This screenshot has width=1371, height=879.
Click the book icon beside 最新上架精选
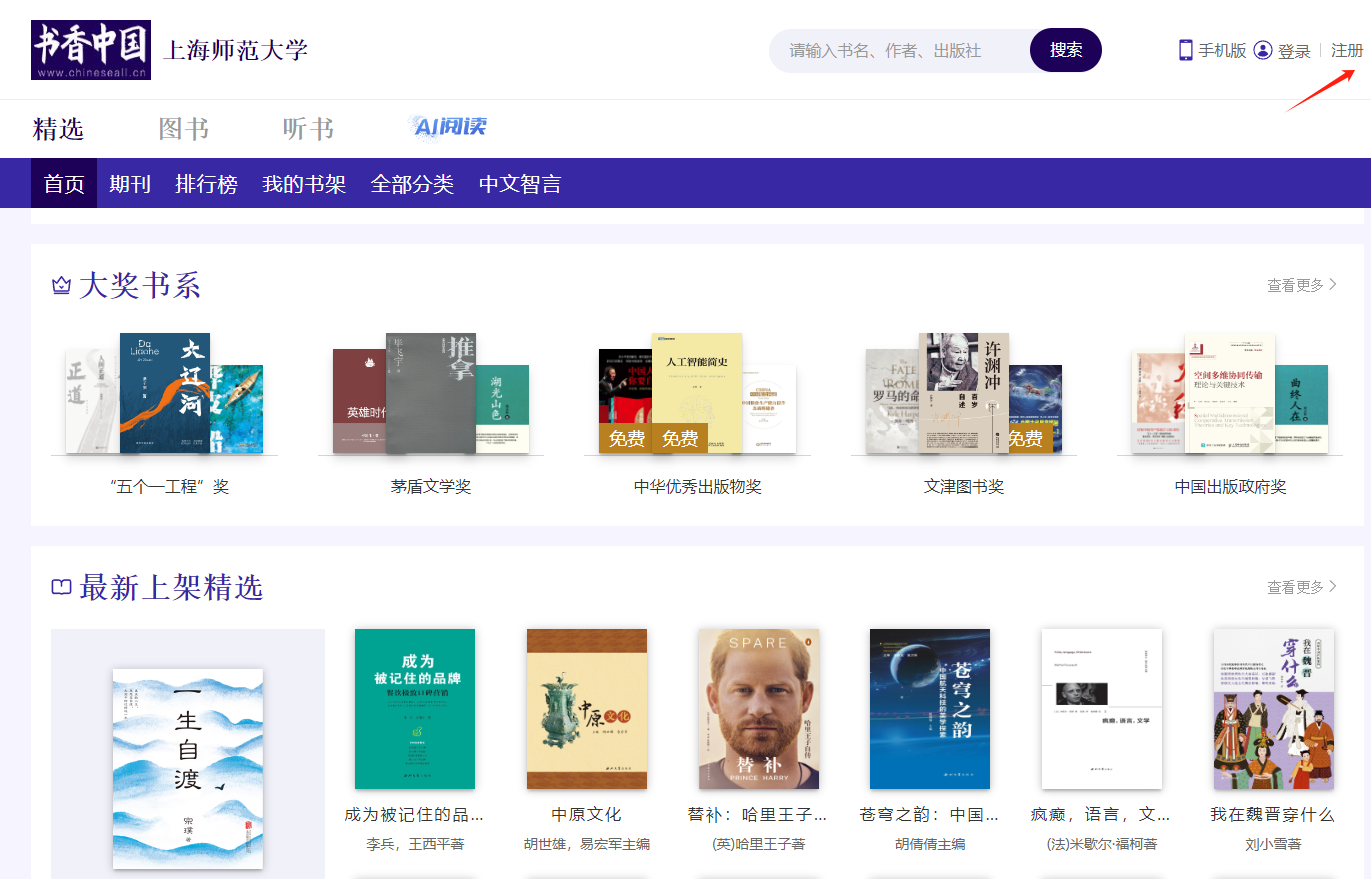[x=62, y=587]
